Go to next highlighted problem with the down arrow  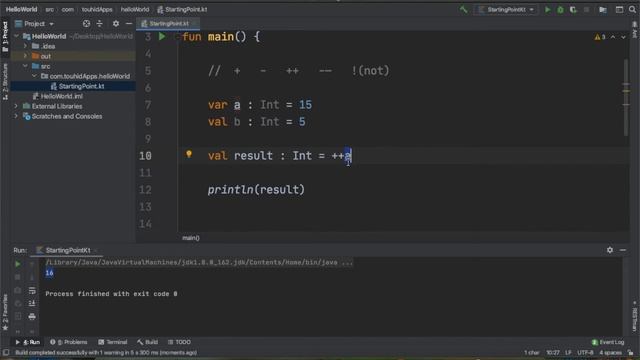coord(623,37)
